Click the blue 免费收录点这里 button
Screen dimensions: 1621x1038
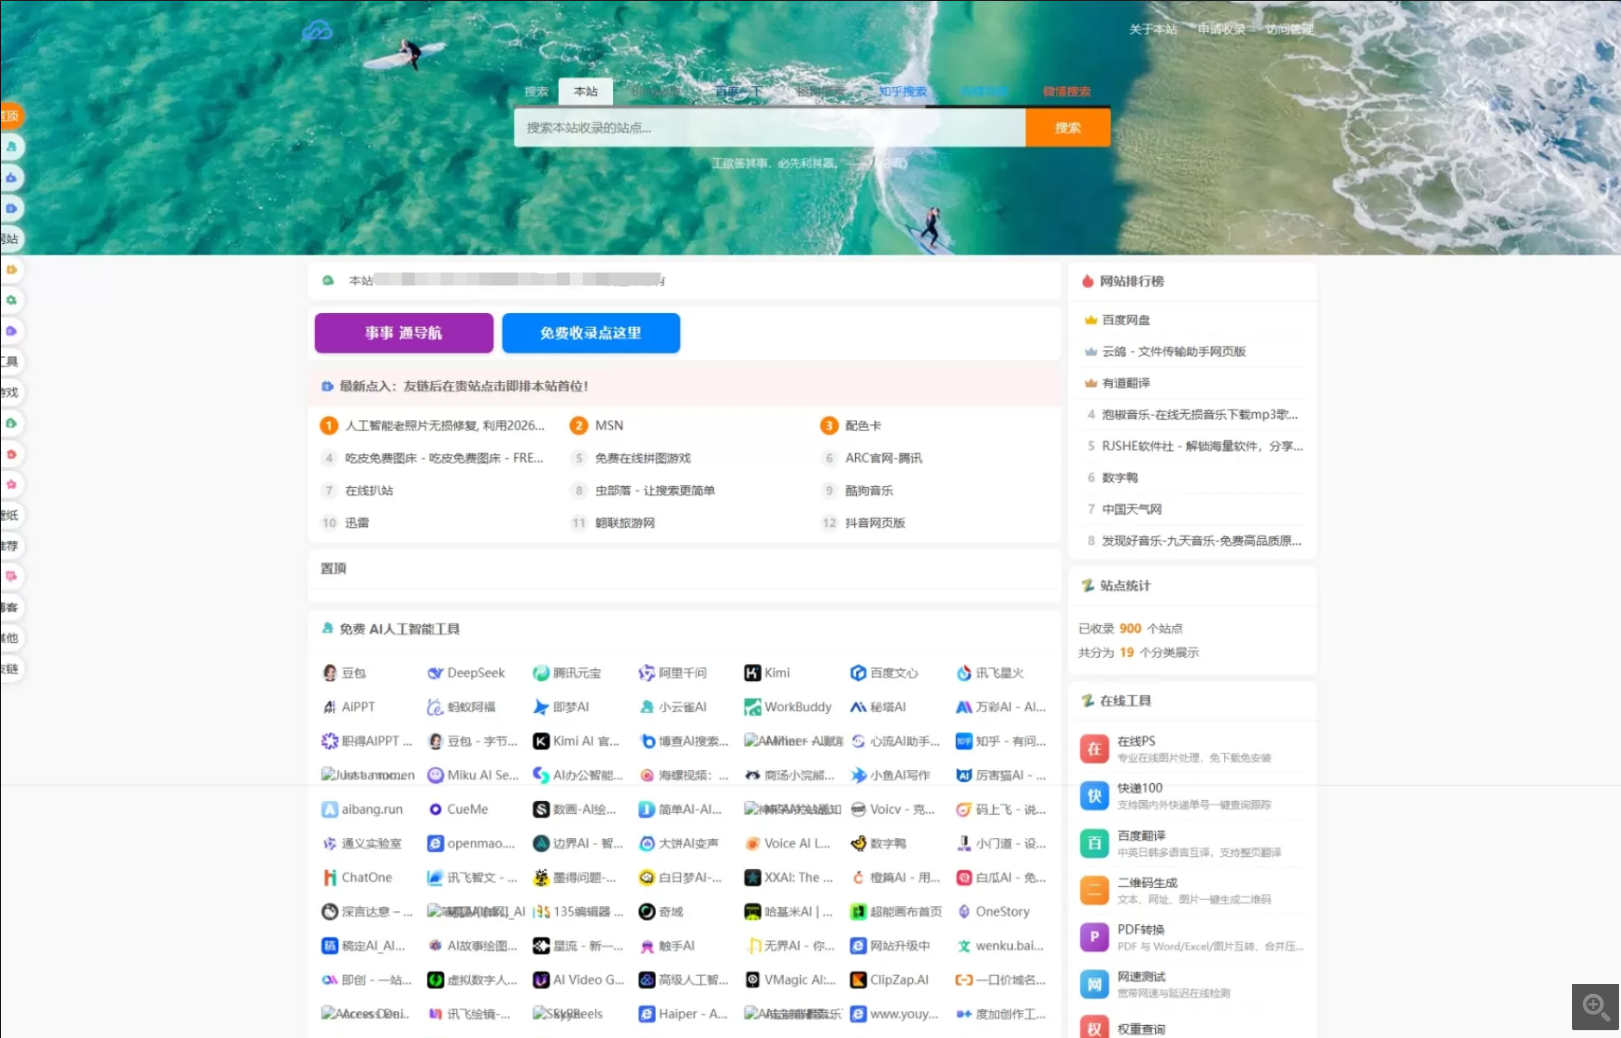pos(591,333)
